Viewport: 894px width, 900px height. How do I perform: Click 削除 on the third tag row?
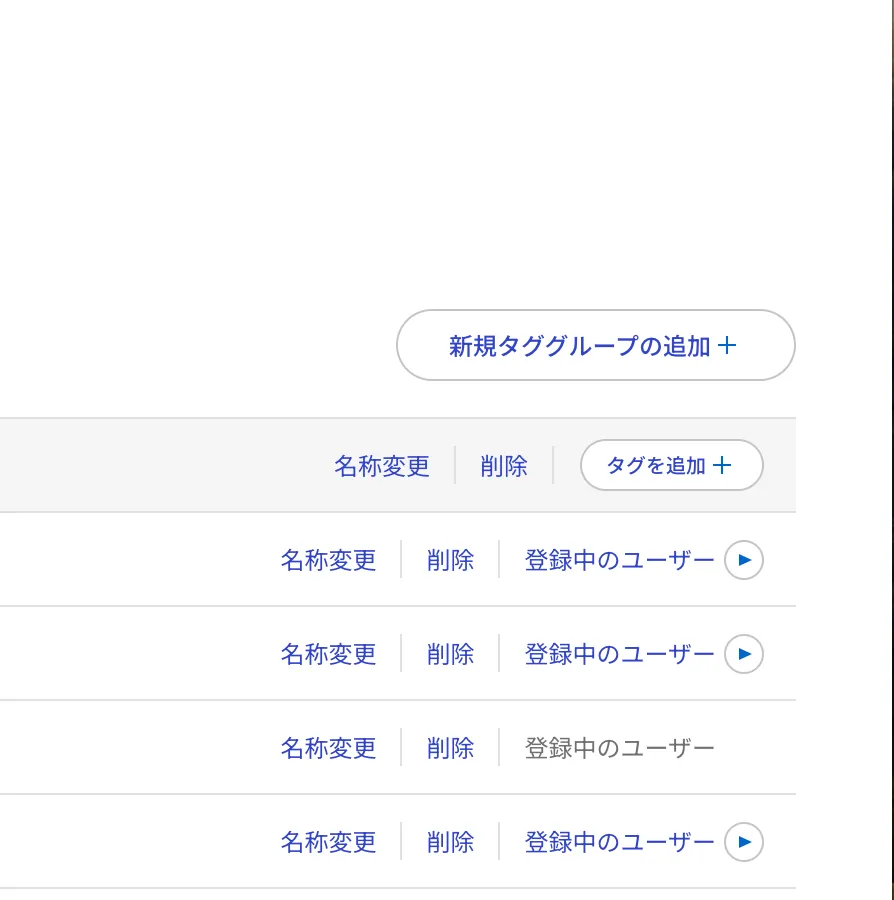point(450,748)
